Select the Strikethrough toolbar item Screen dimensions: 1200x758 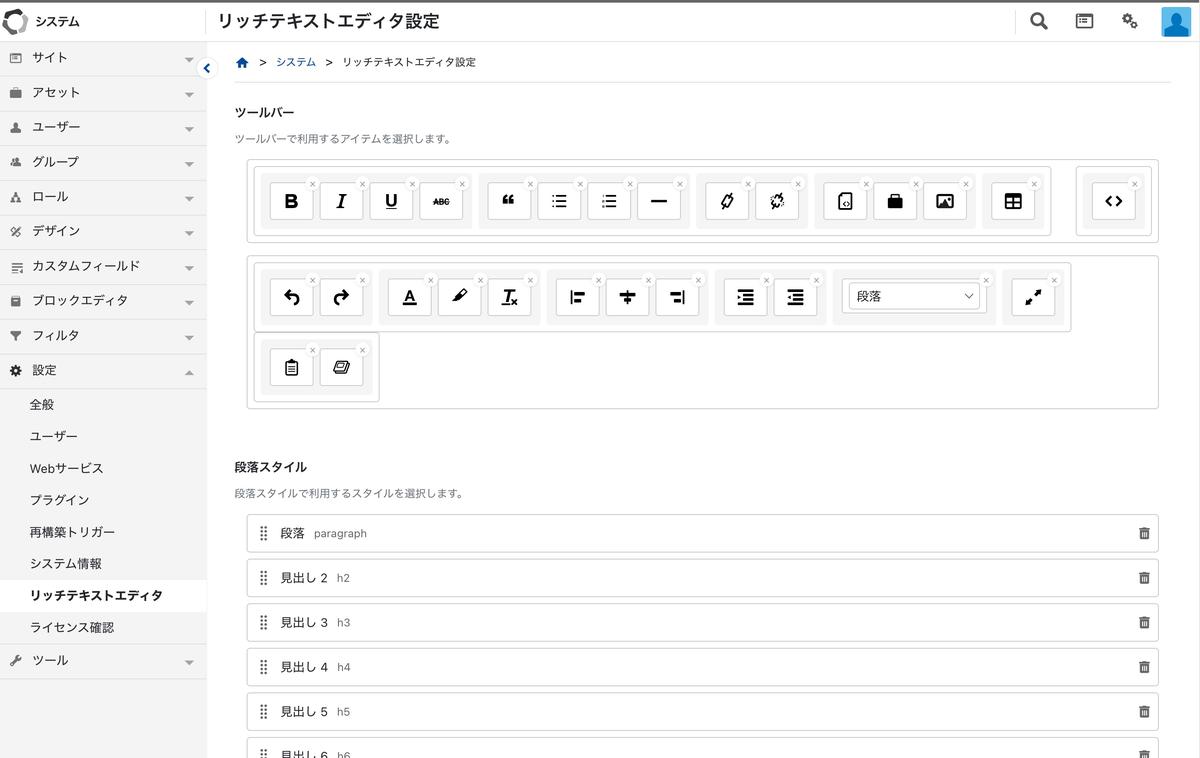point(441,201)
